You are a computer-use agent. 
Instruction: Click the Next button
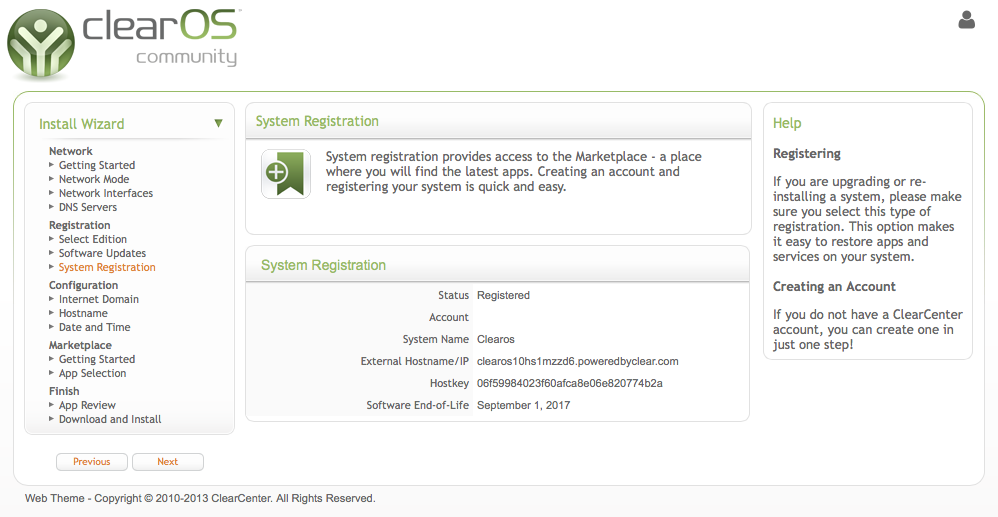coord(167,462)
